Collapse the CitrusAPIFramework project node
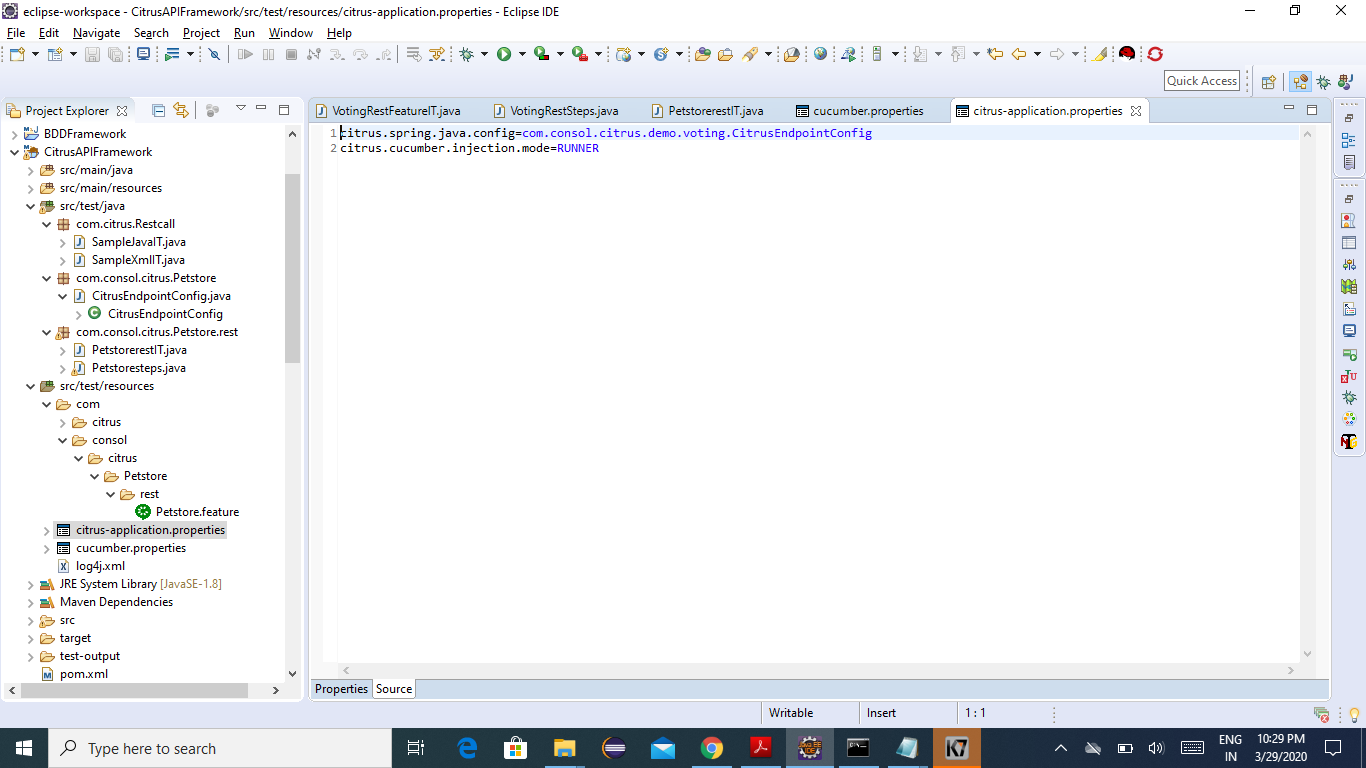Image resolution: width=1366 pixels, height=768 pixels. point(14,152)
